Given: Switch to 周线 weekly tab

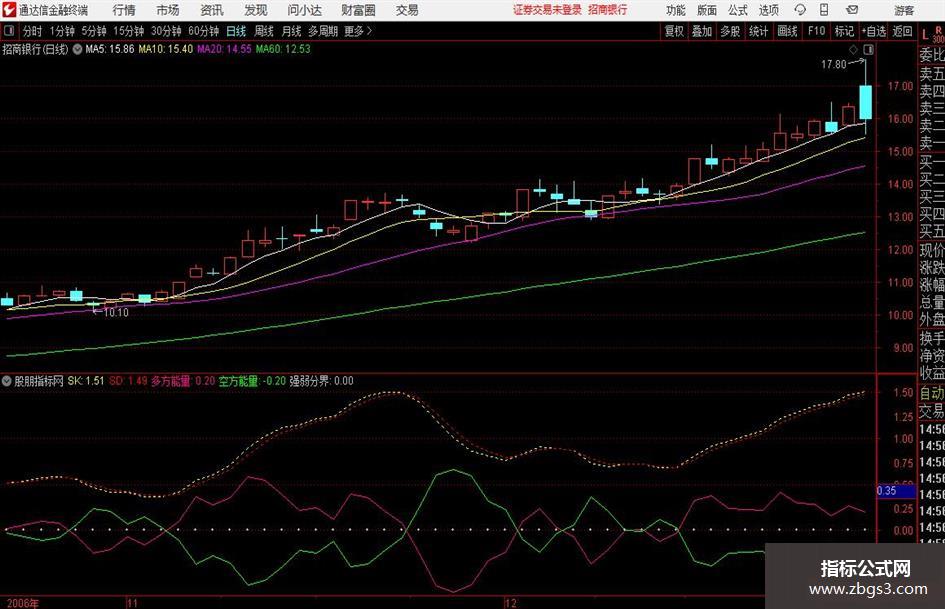Looking at the screenshot, I should pos(264,31).
